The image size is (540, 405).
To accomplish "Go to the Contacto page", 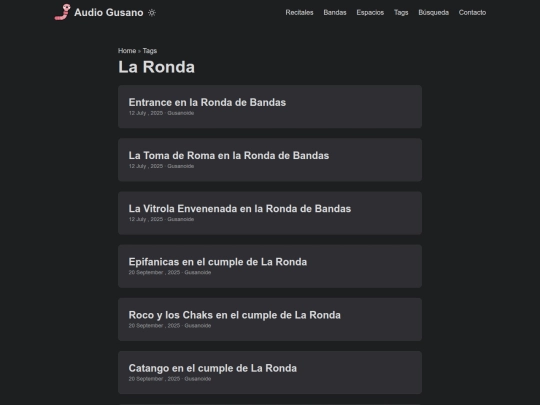I will click(472, 12).
